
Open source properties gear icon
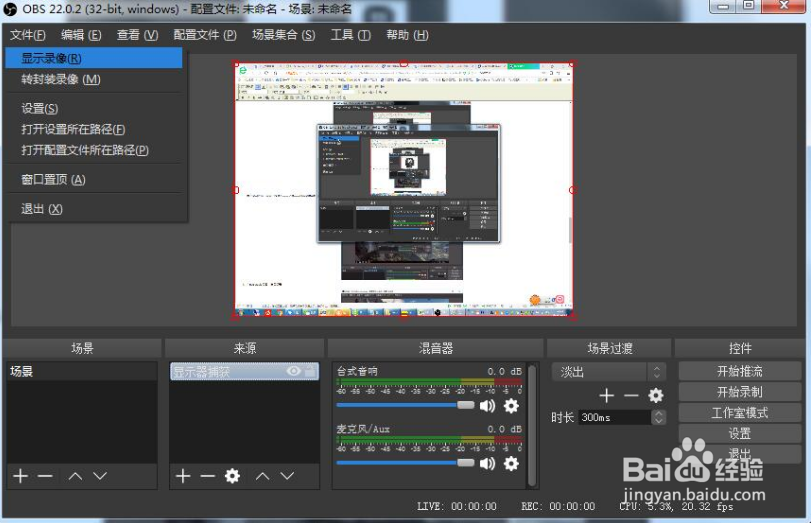tap(232, 476)
